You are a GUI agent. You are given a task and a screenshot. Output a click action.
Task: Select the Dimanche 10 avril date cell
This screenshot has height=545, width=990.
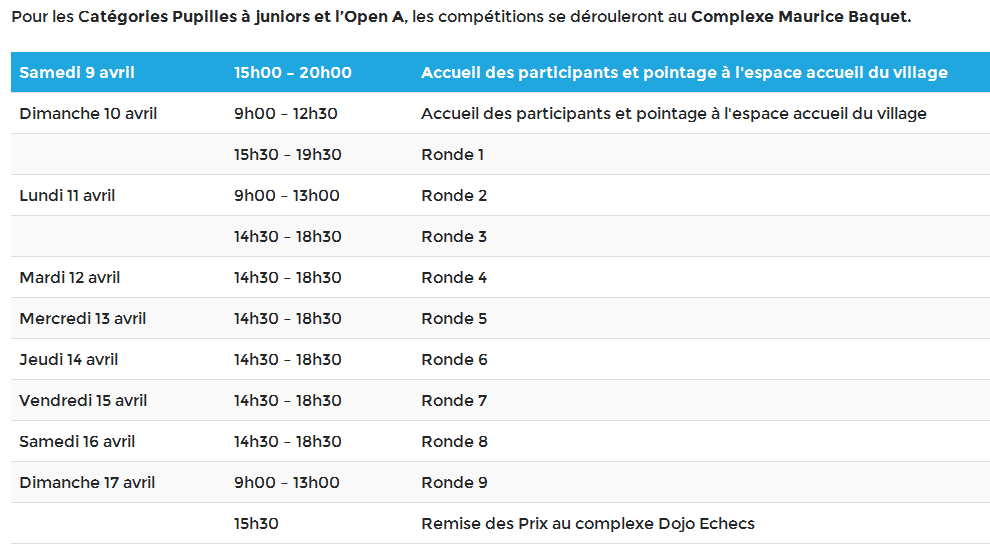coord(88,114)
